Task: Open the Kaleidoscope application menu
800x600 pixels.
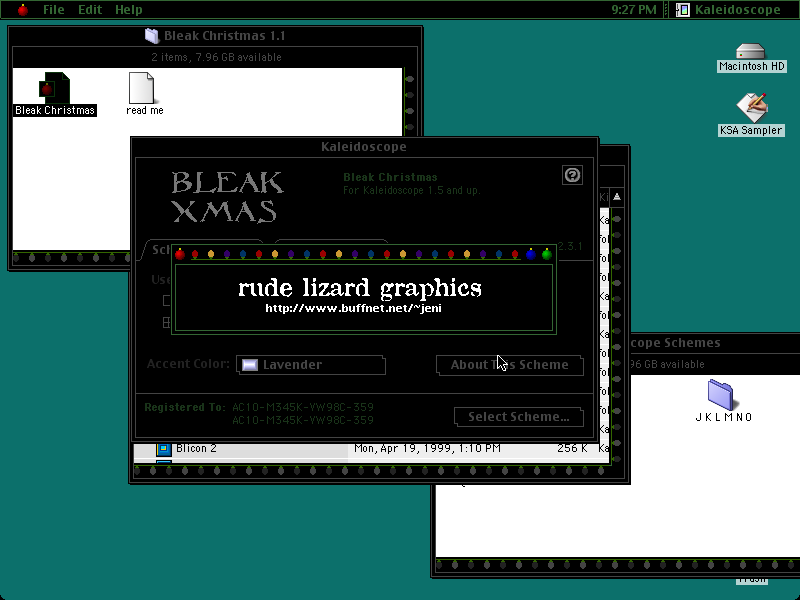Action: tap(729, 10)
